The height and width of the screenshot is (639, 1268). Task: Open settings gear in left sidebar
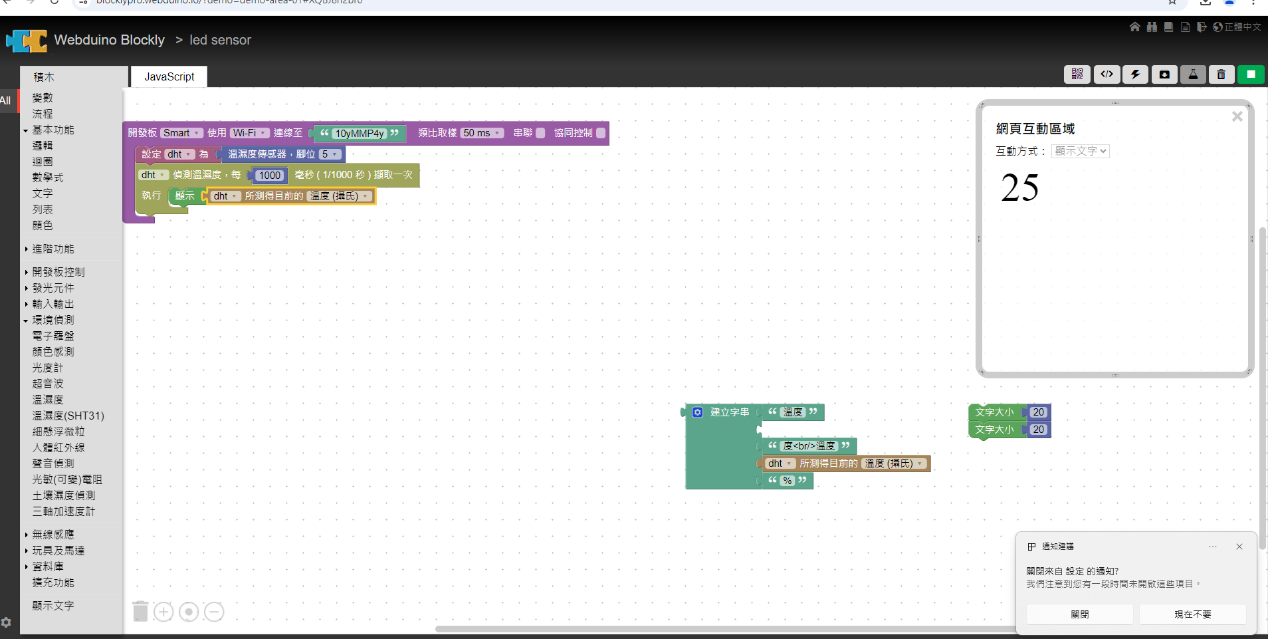[7, 622]
